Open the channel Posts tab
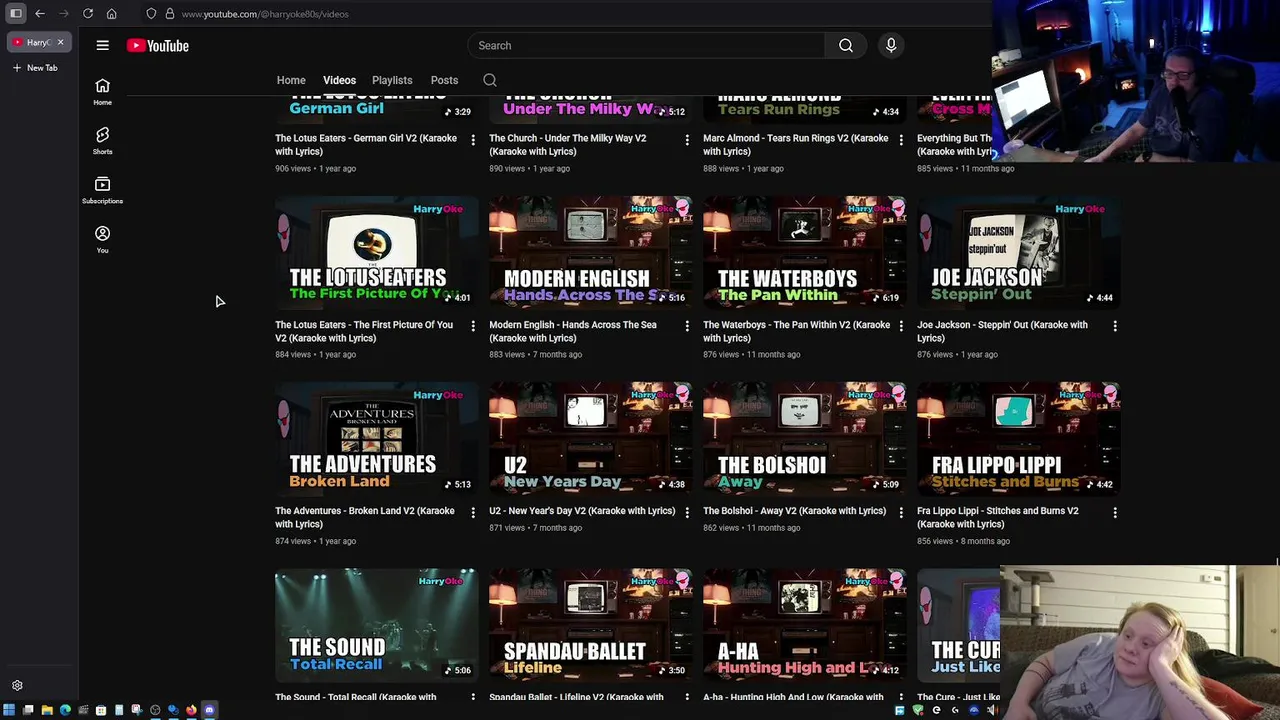Image resolution: width=1280 pixels, height=720 pixels. pyautogui.click(x=444, y=80)
